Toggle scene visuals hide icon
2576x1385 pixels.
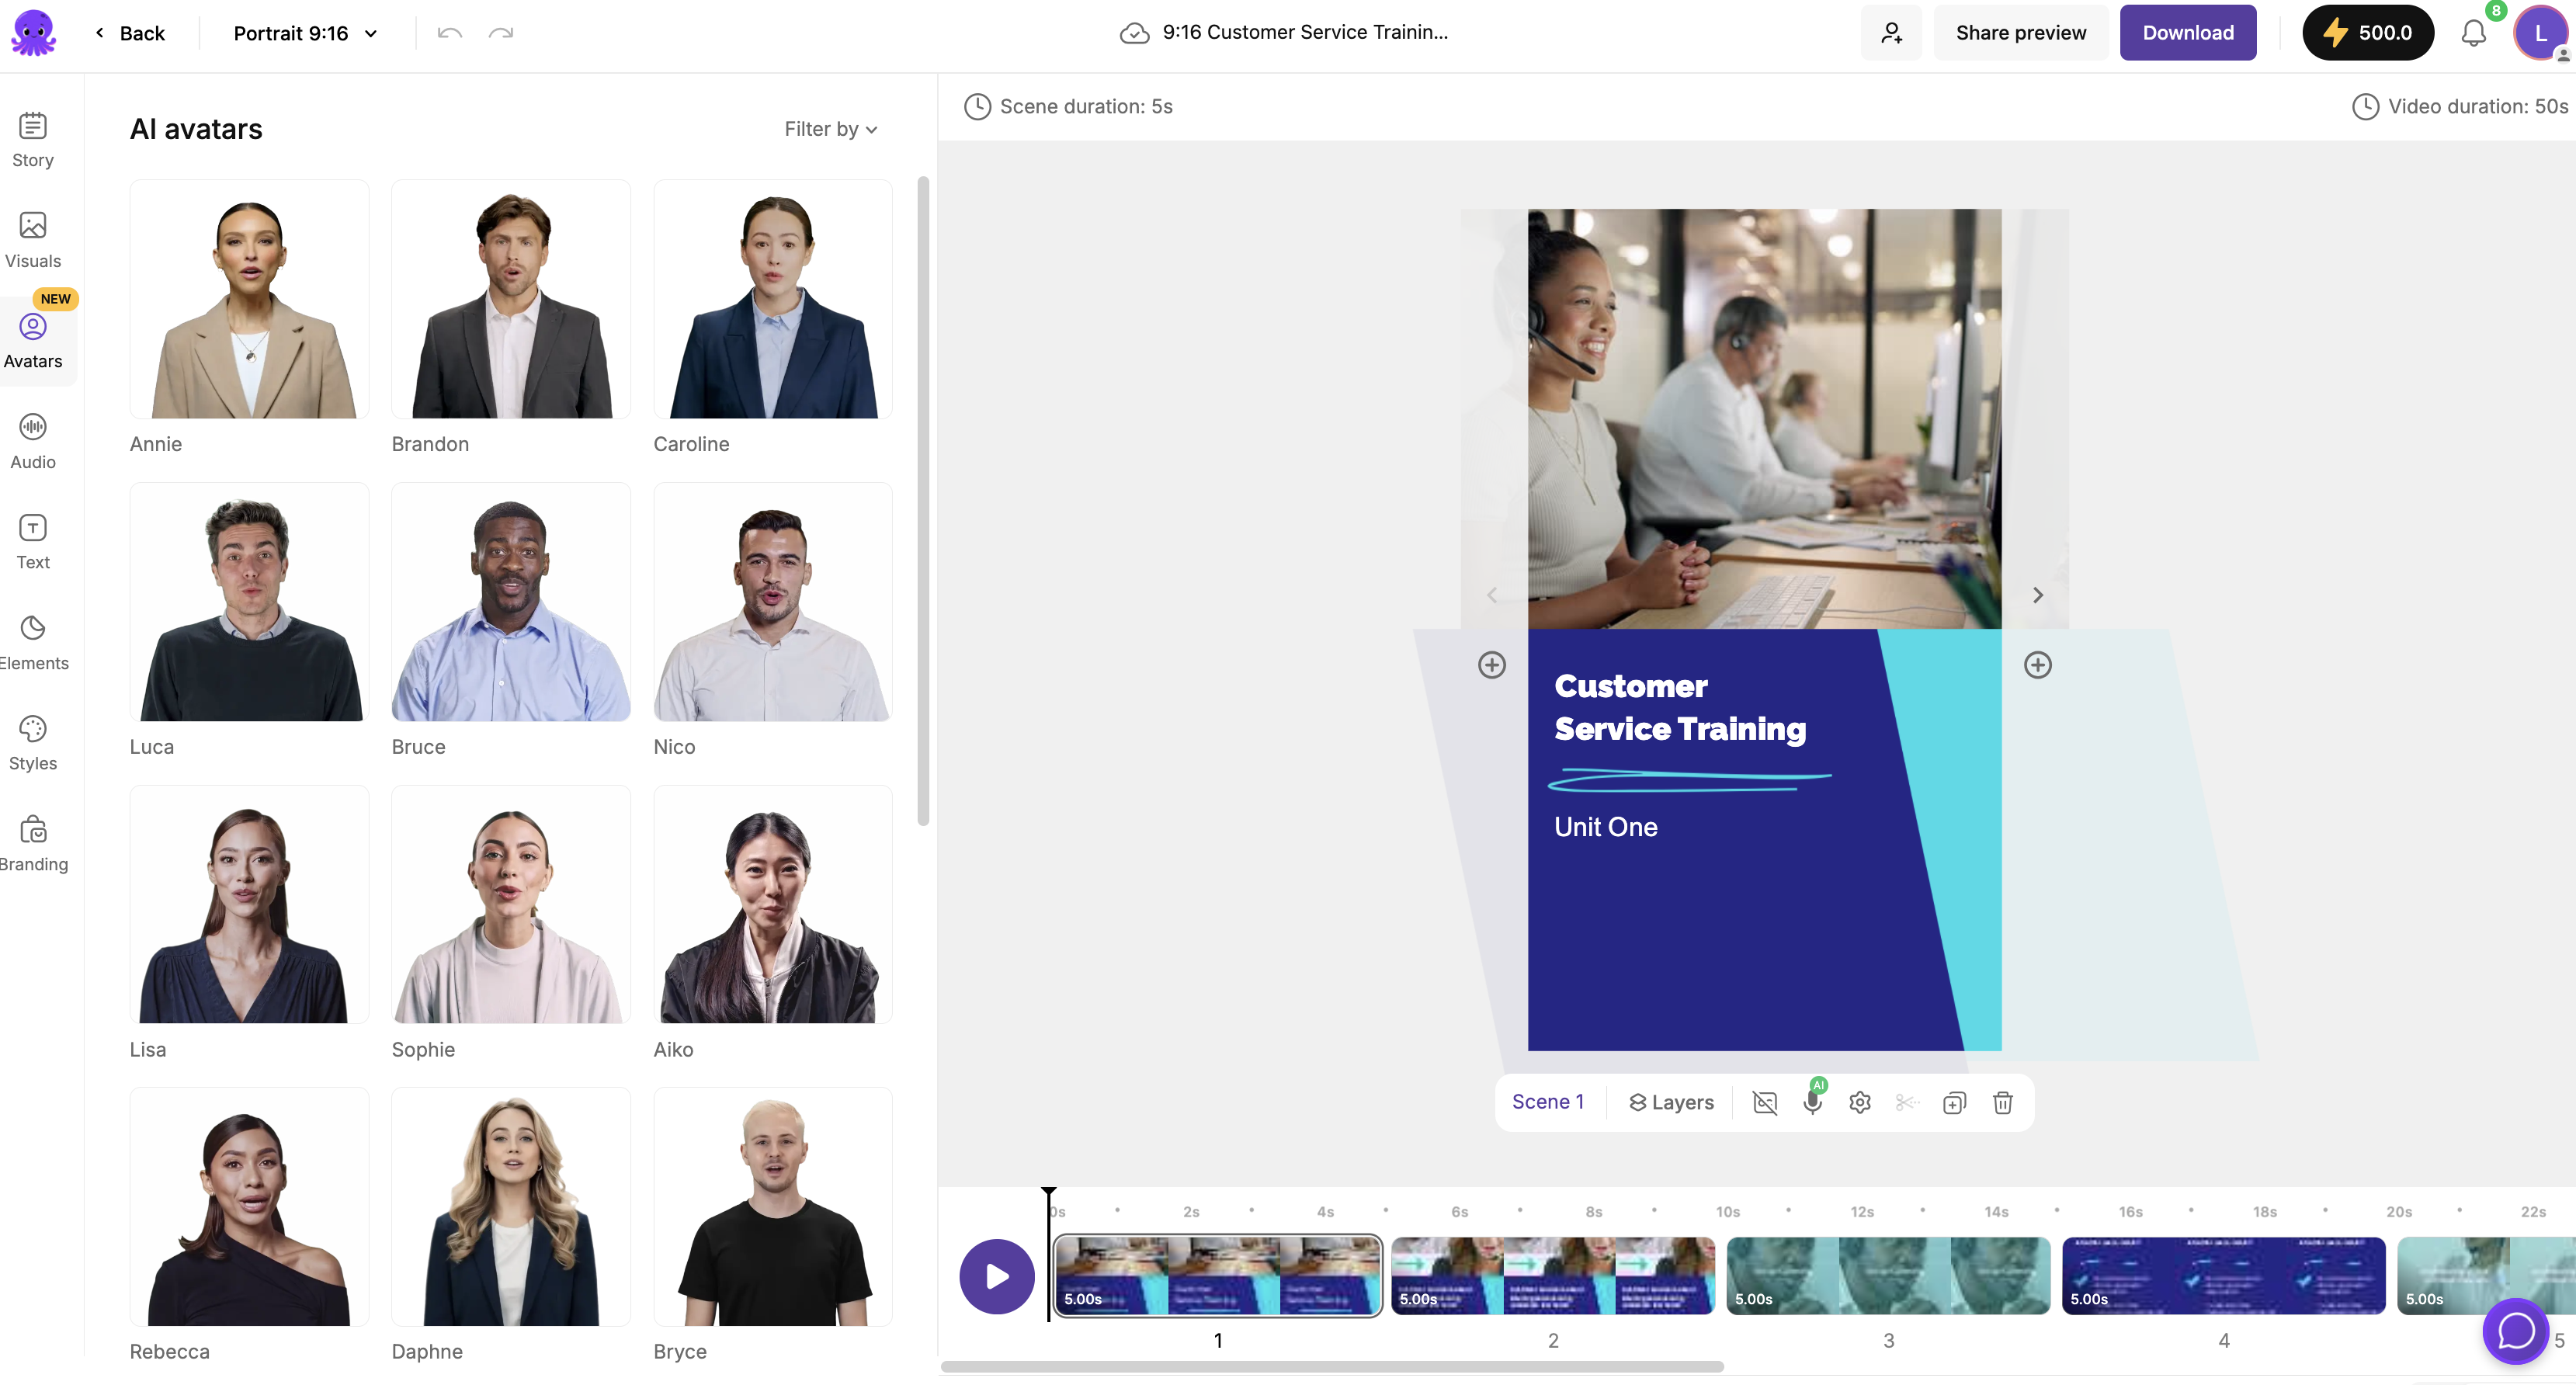point(1765,1102)
